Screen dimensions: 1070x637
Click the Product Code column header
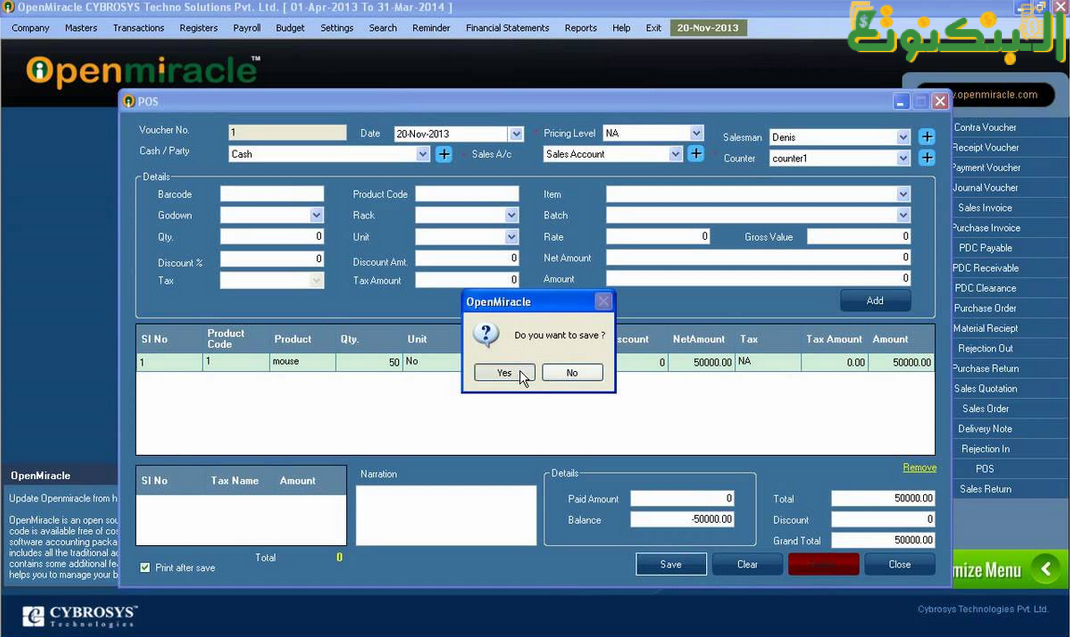(x=226, y=339)
